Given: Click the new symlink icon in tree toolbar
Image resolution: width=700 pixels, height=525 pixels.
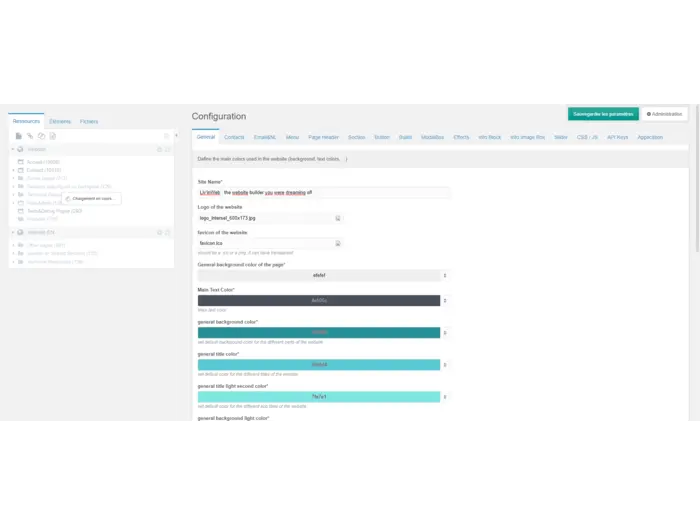Looking at the screenshot, I should (41, 135).
